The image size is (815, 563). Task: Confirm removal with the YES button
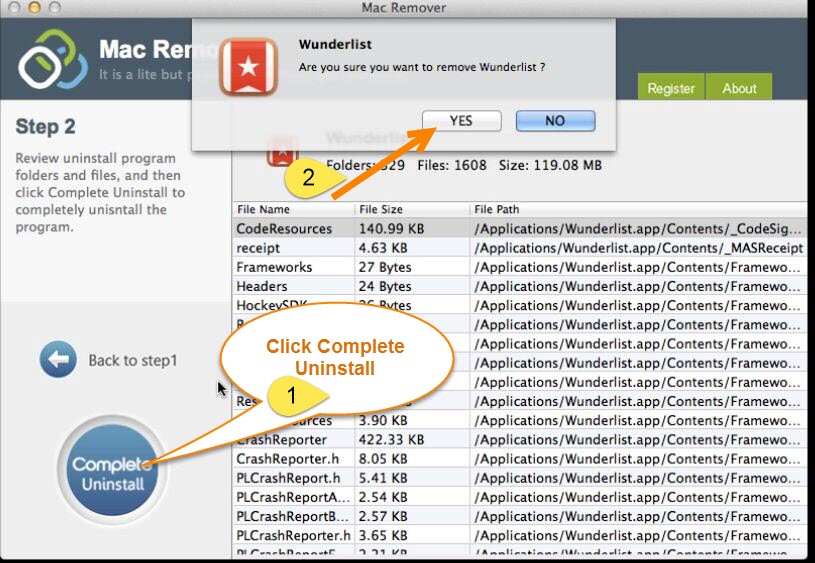462,121
